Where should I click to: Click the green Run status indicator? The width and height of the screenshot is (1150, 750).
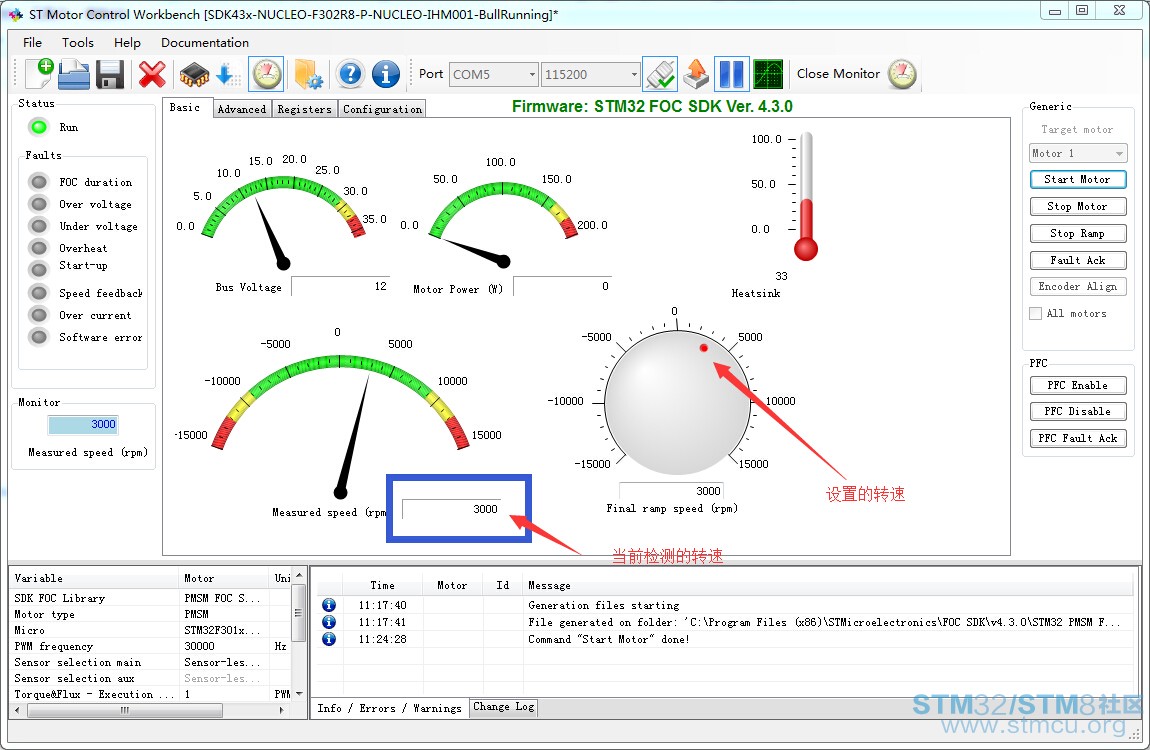point(38,127)
